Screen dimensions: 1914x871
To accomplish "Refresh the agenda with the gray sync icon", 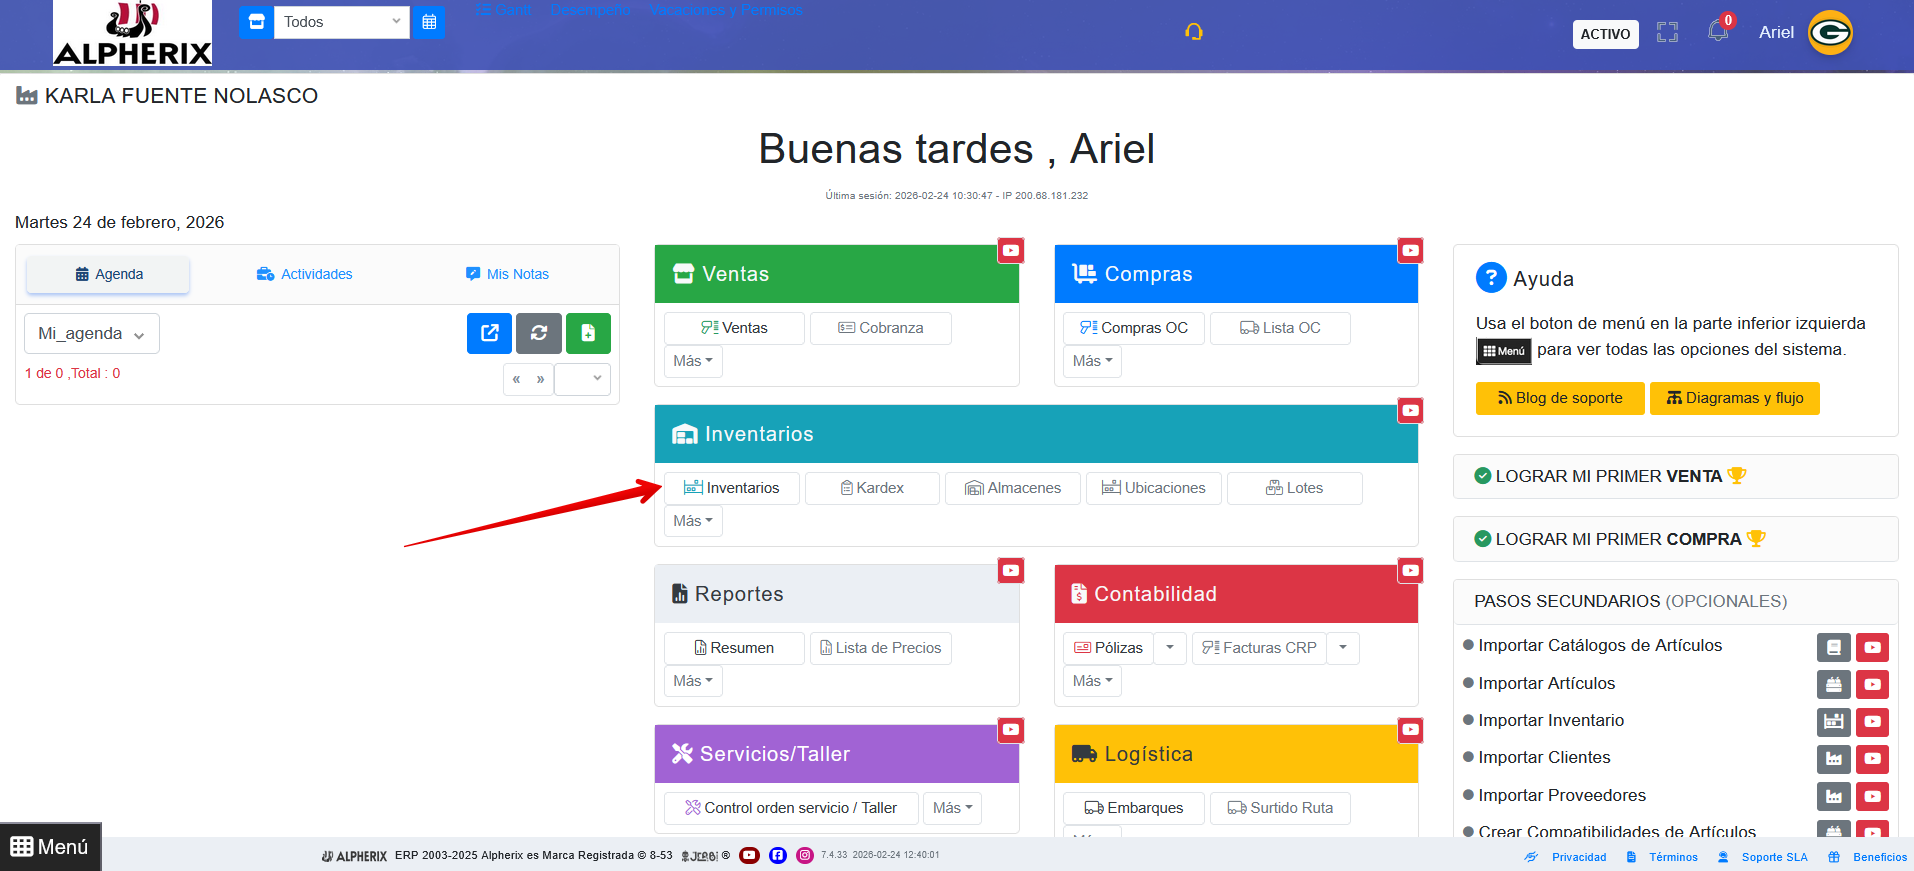I will pyautogui.click(x=539, y=333).
